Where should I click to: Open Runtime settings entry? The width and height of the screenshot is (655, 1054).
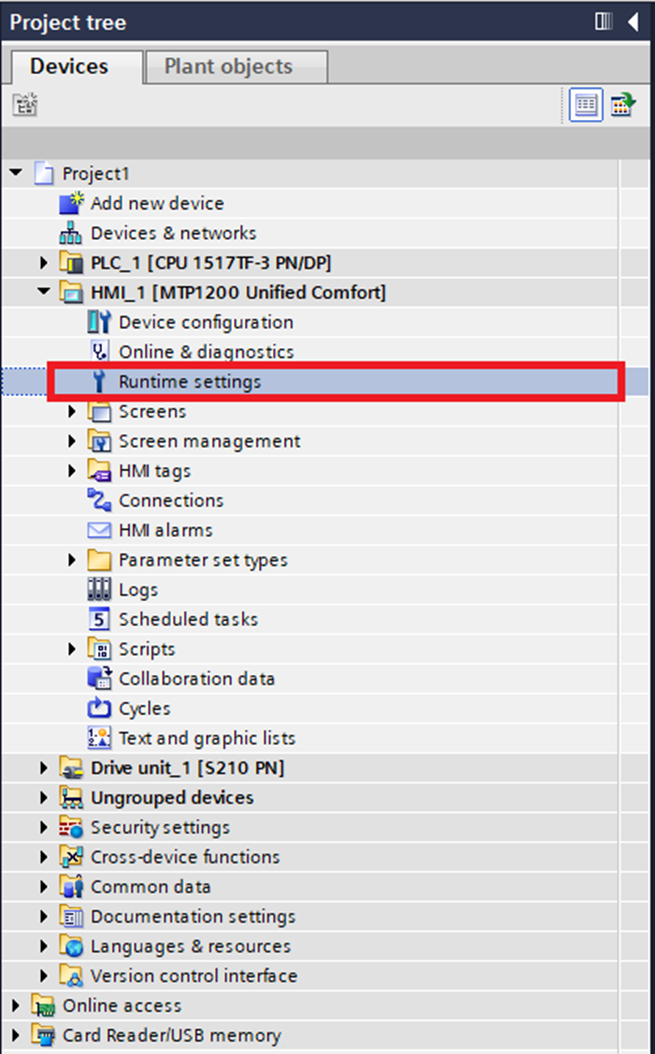click(190, 382)
